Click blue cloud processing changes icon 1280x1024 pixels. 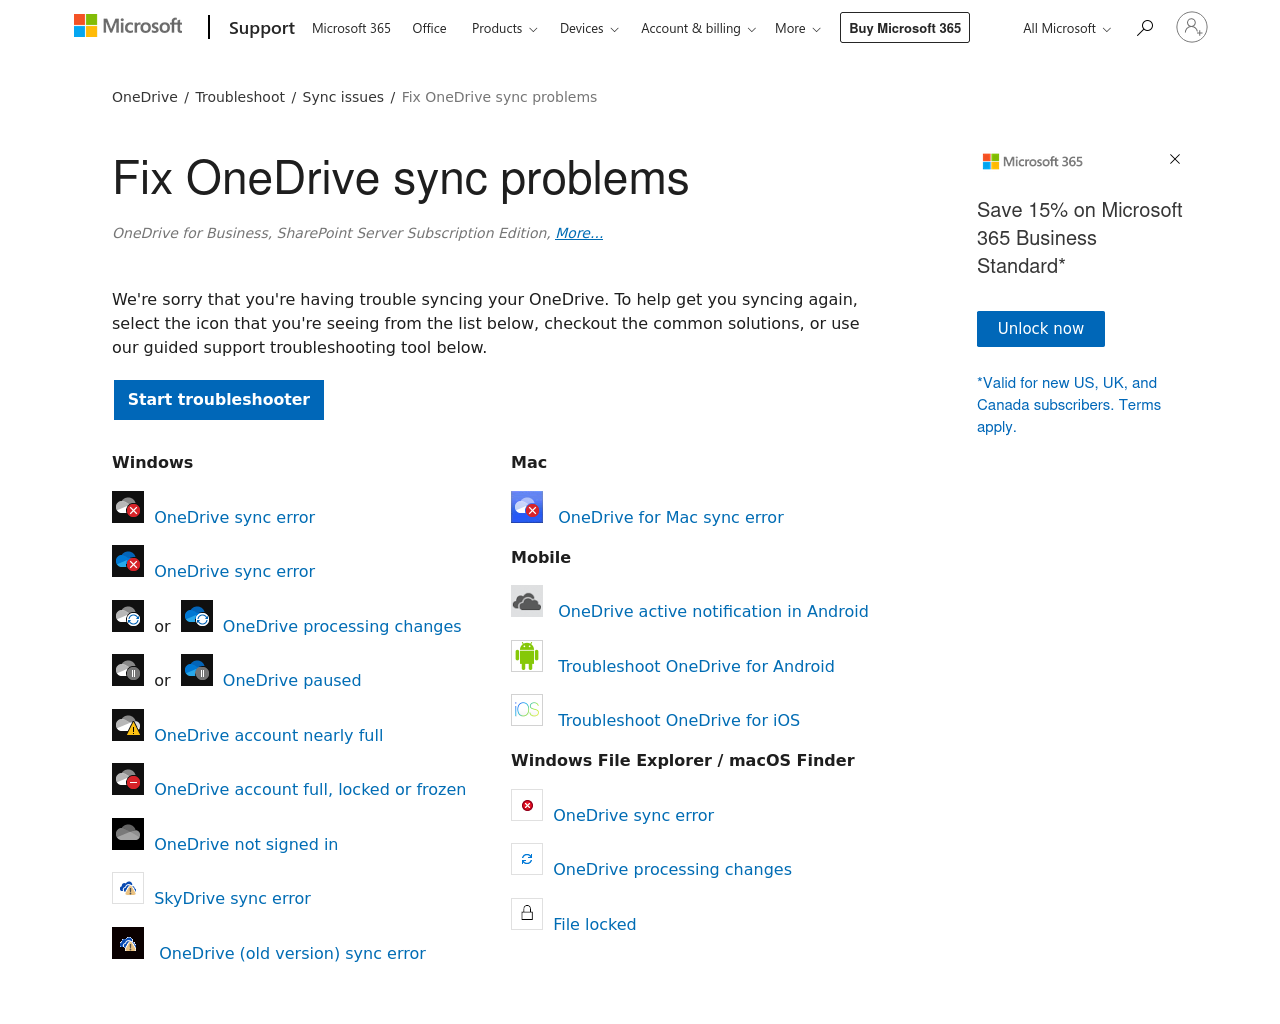[x=197, y=616]
